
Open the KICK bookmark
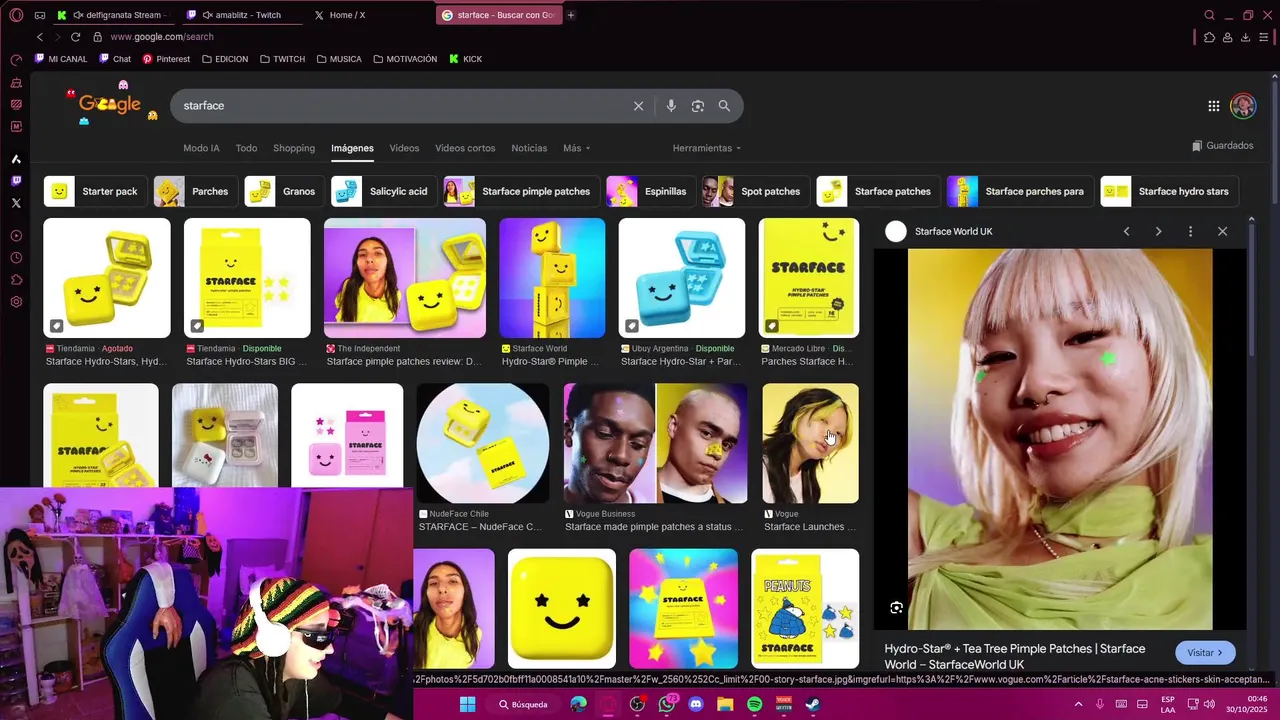[x=466, y=59]
